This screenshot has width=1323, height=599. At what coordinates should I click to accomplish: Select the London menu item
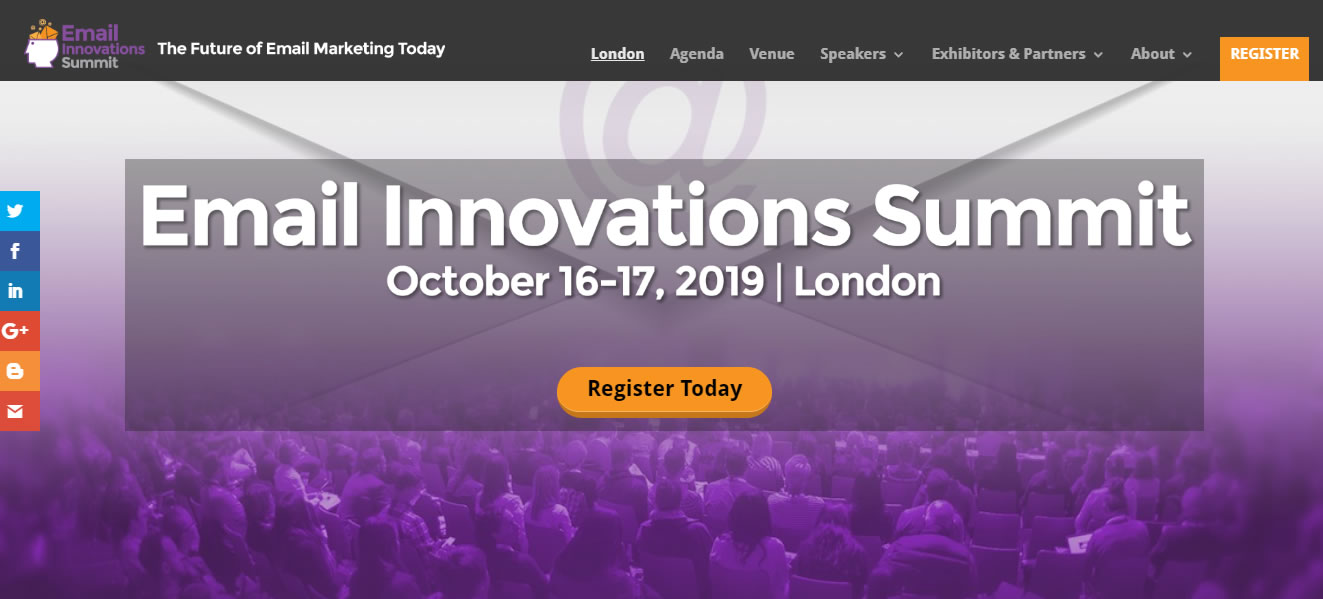[x=617, y=54]
